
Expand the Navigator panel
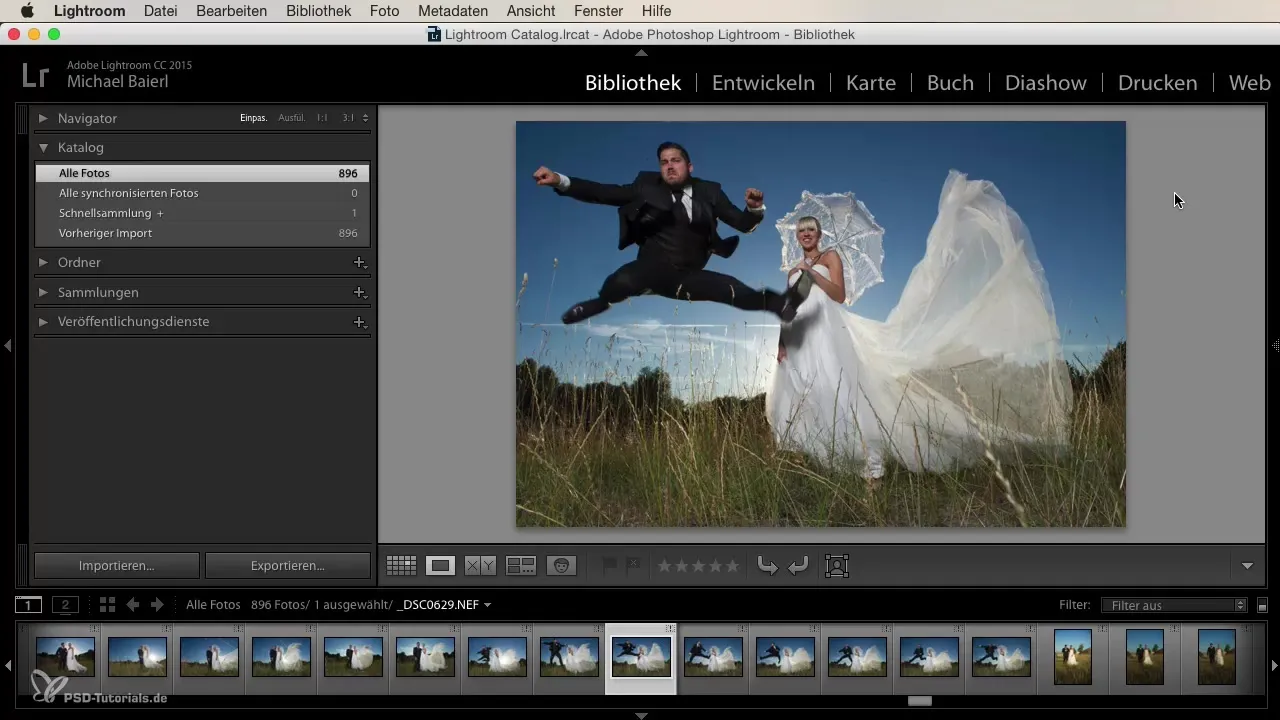click(x=43, y=118)
